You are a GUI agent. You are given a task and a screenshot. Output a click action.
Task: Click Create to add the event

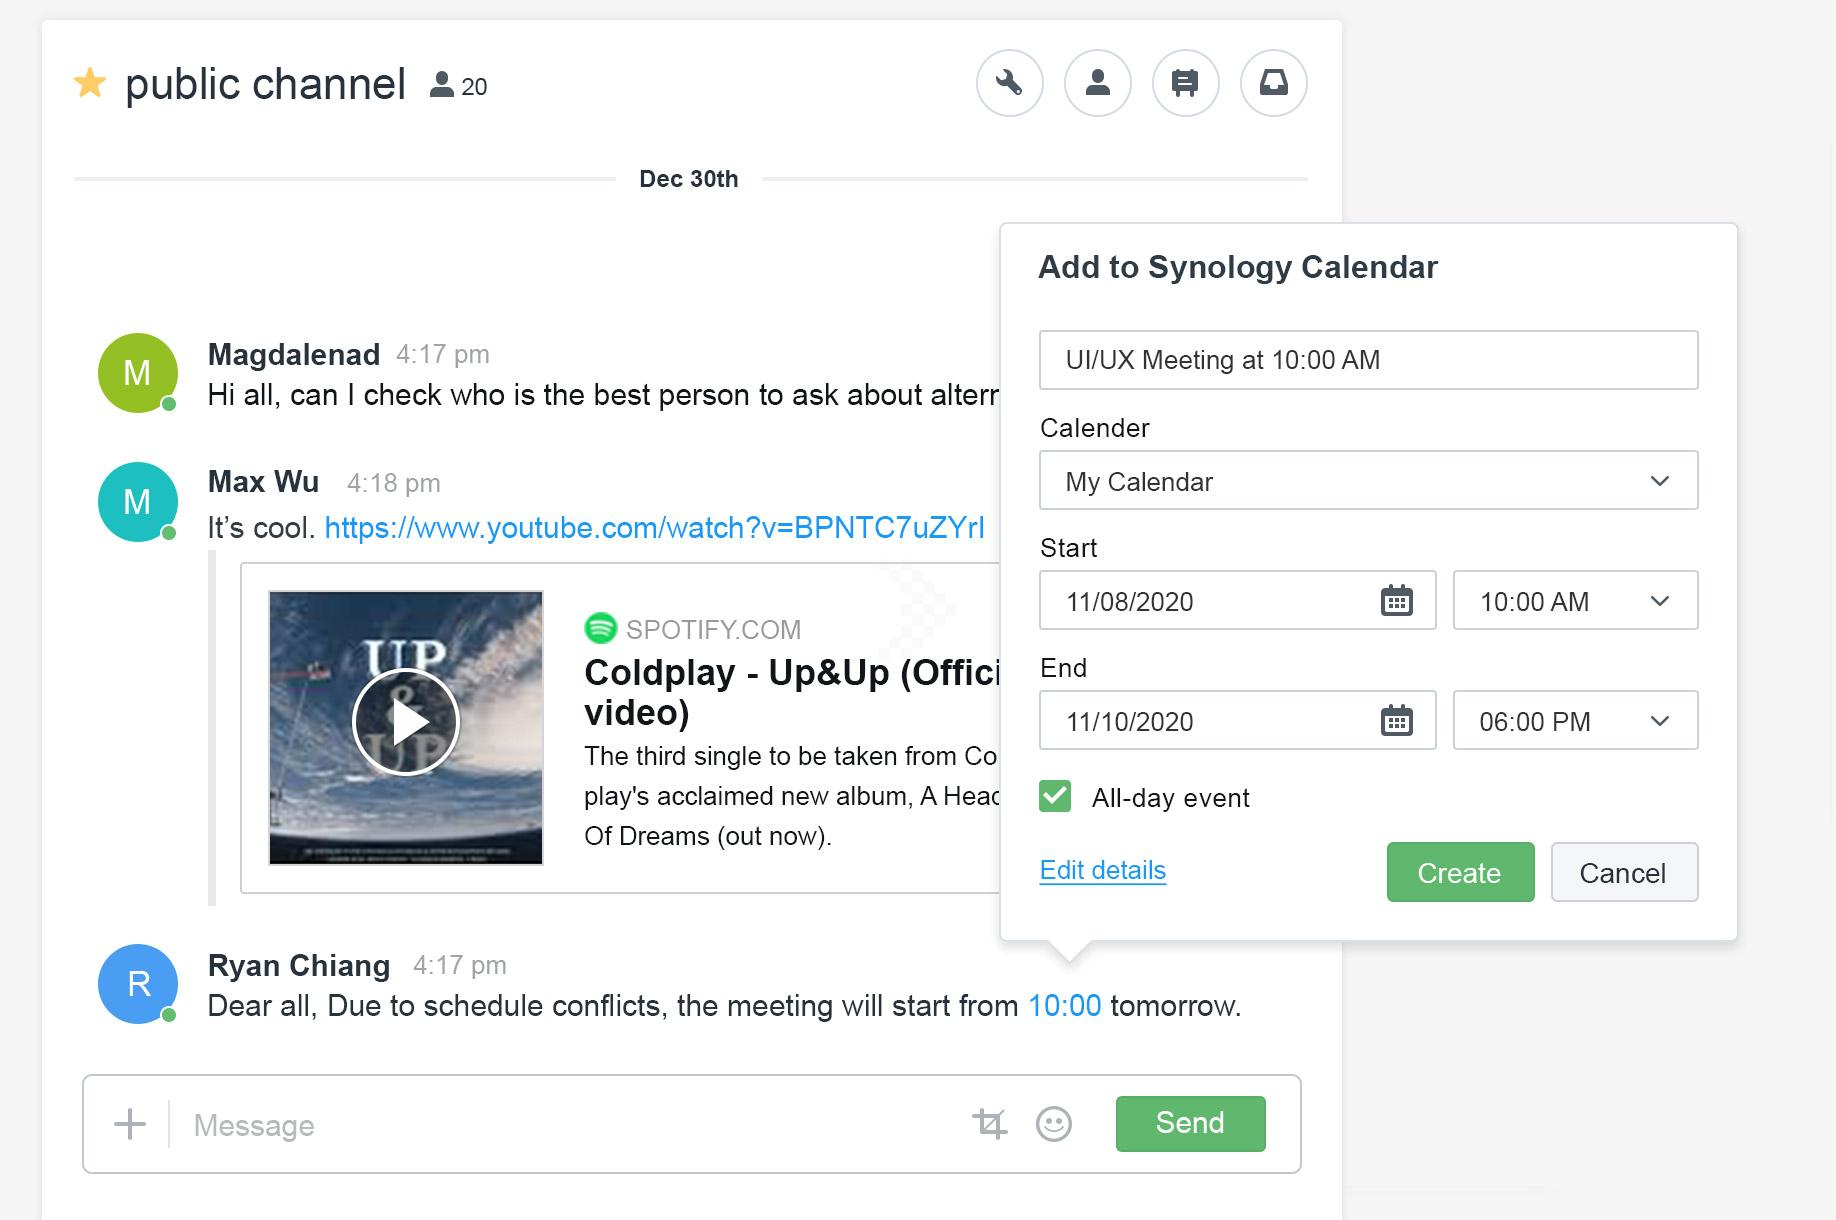[1459, 872]
